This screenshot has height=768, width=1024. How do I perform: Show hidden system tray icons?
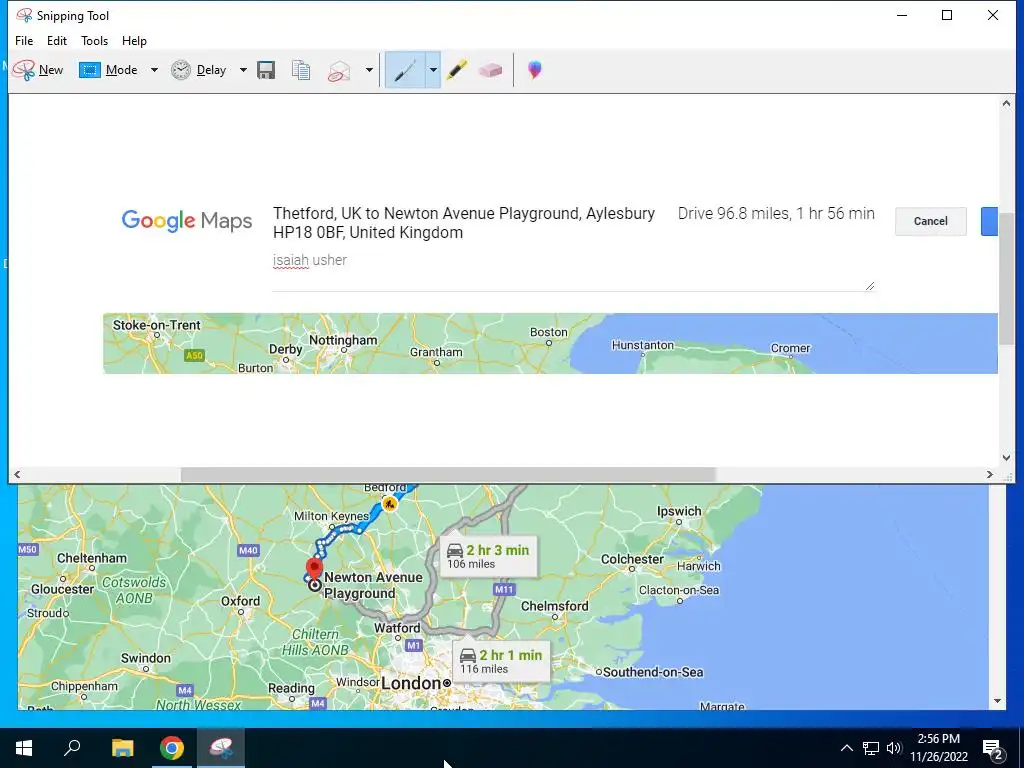846,748
